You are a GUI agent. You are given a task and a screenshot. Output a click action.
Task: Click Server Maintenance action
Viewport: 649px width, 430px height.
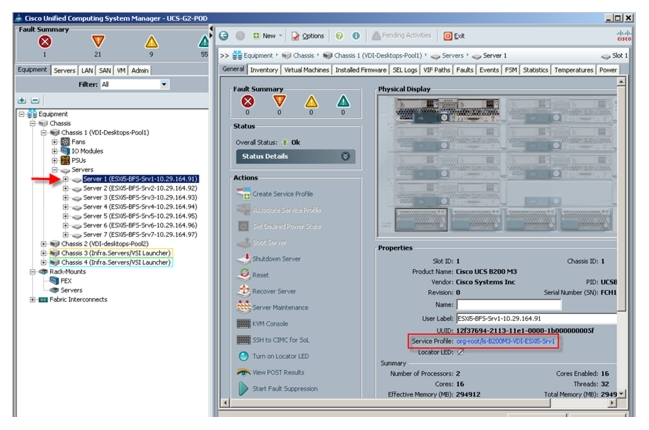[280, 307]
